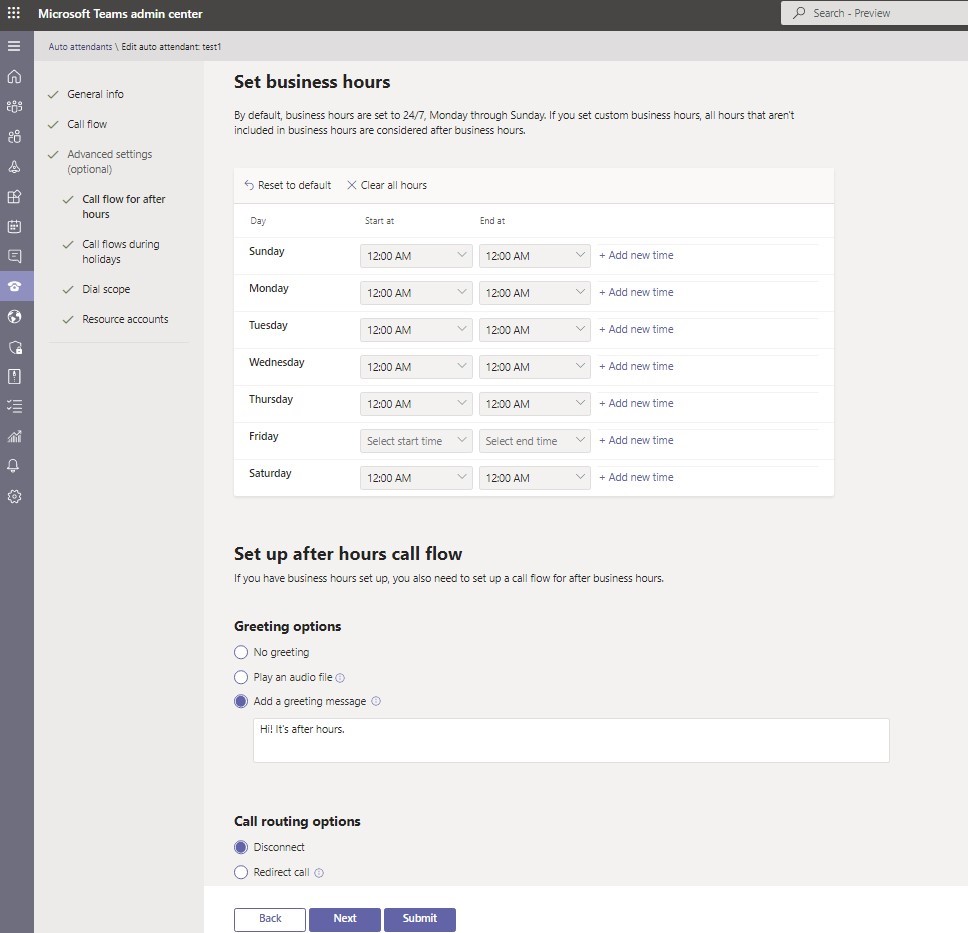The height and width of the screenshot is (933, 968).
Task: Open Sunday's start time dropdown
Action: tap(416, 255)
